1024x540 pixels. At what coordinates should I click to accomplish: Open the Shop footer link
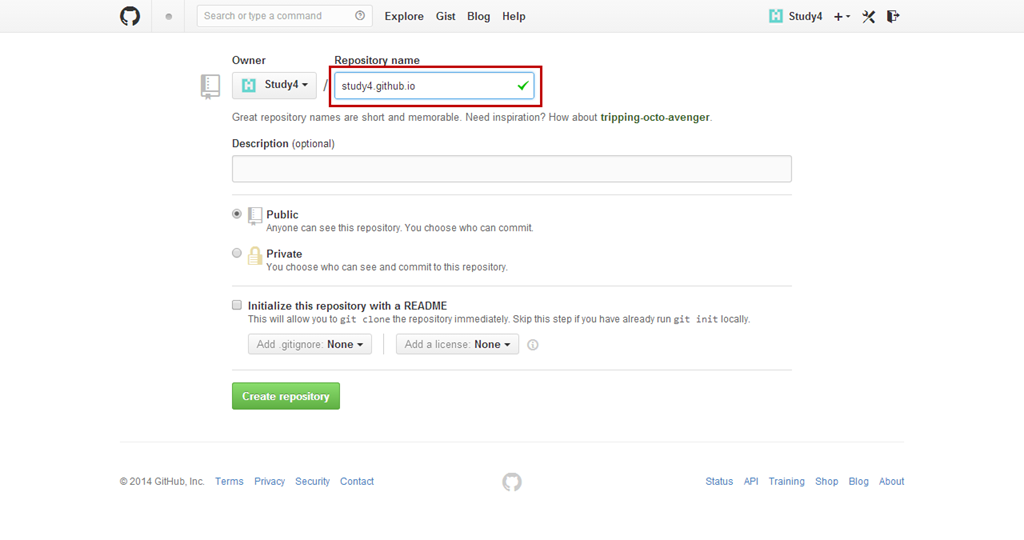(x=826, y=481)
